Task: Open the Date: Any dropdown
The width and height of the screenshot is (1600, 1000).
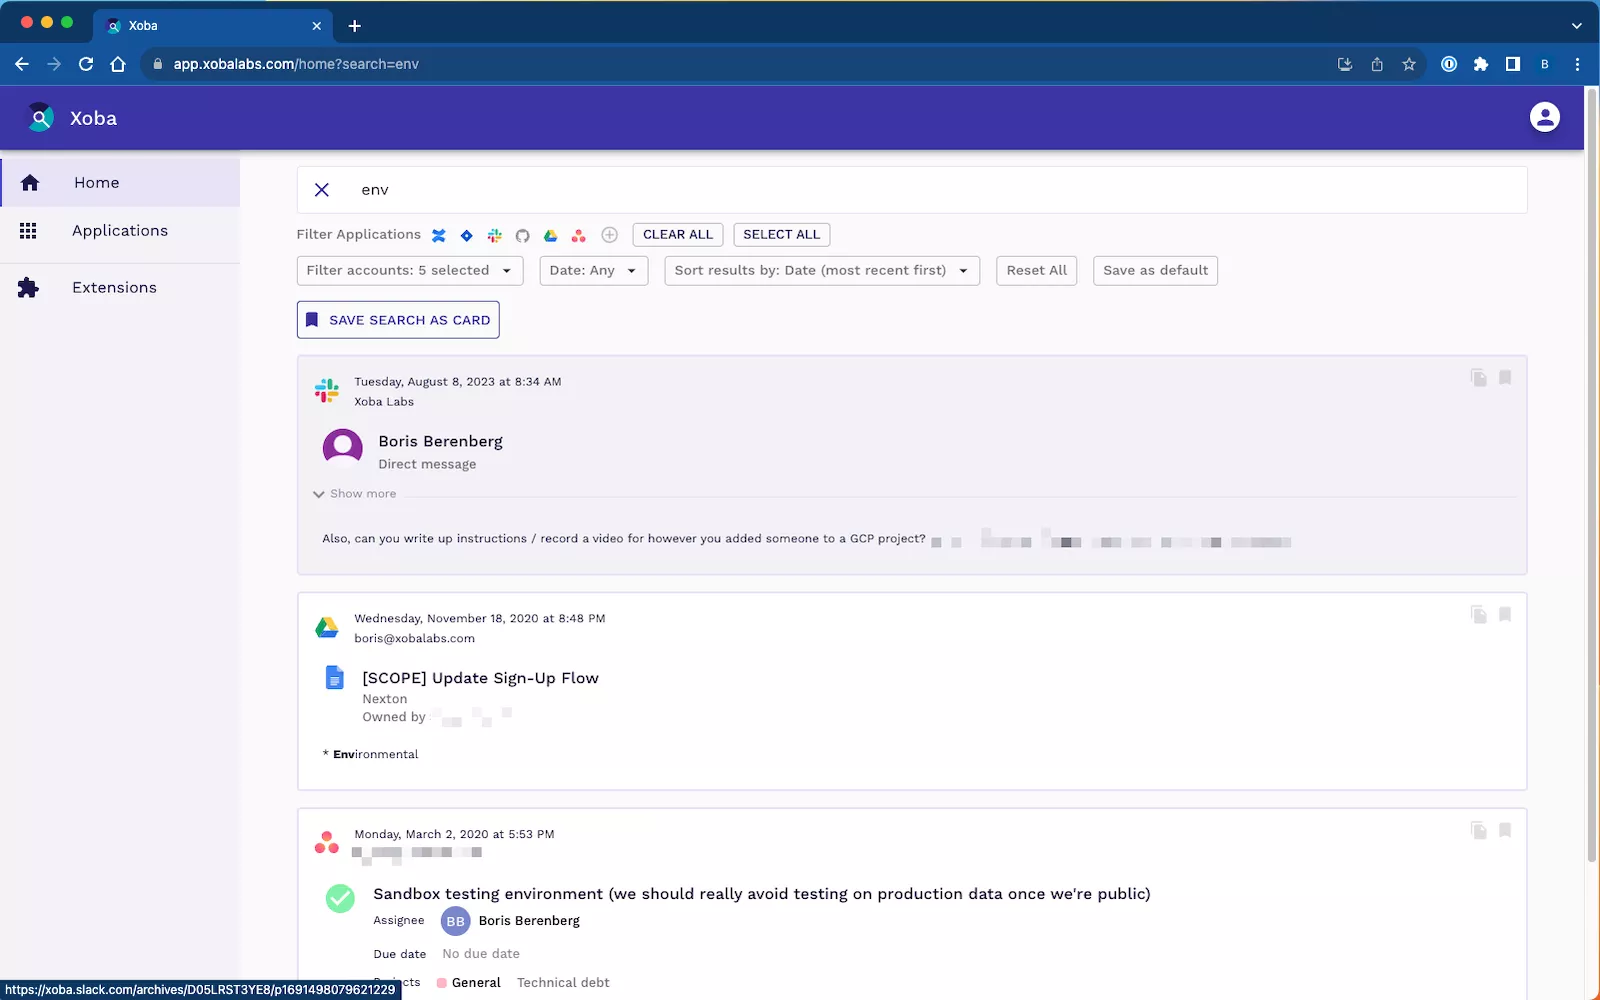Action: click(x=593, y=271)
